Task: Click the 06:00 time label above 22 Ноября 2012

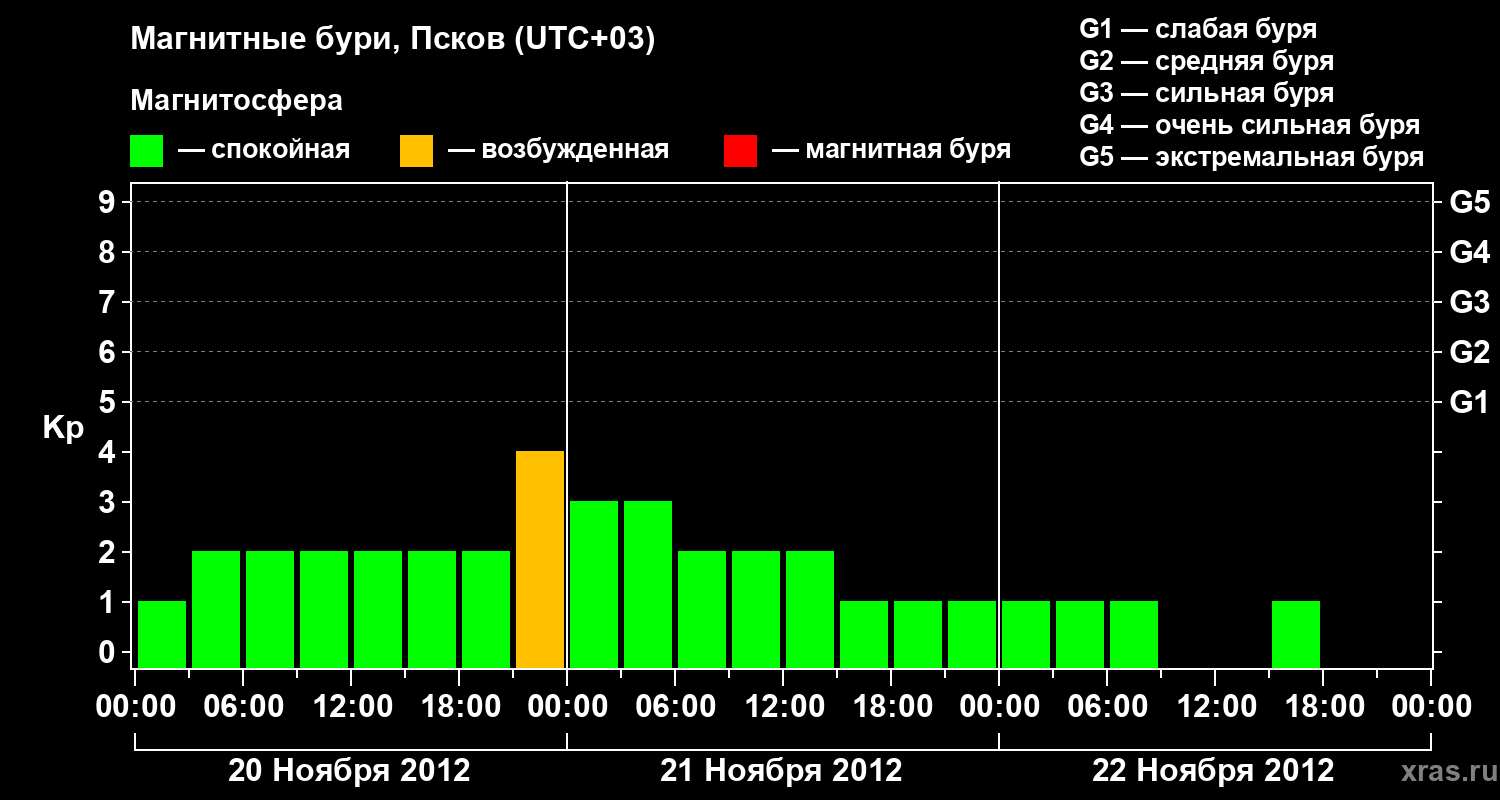Action: 1106,707
